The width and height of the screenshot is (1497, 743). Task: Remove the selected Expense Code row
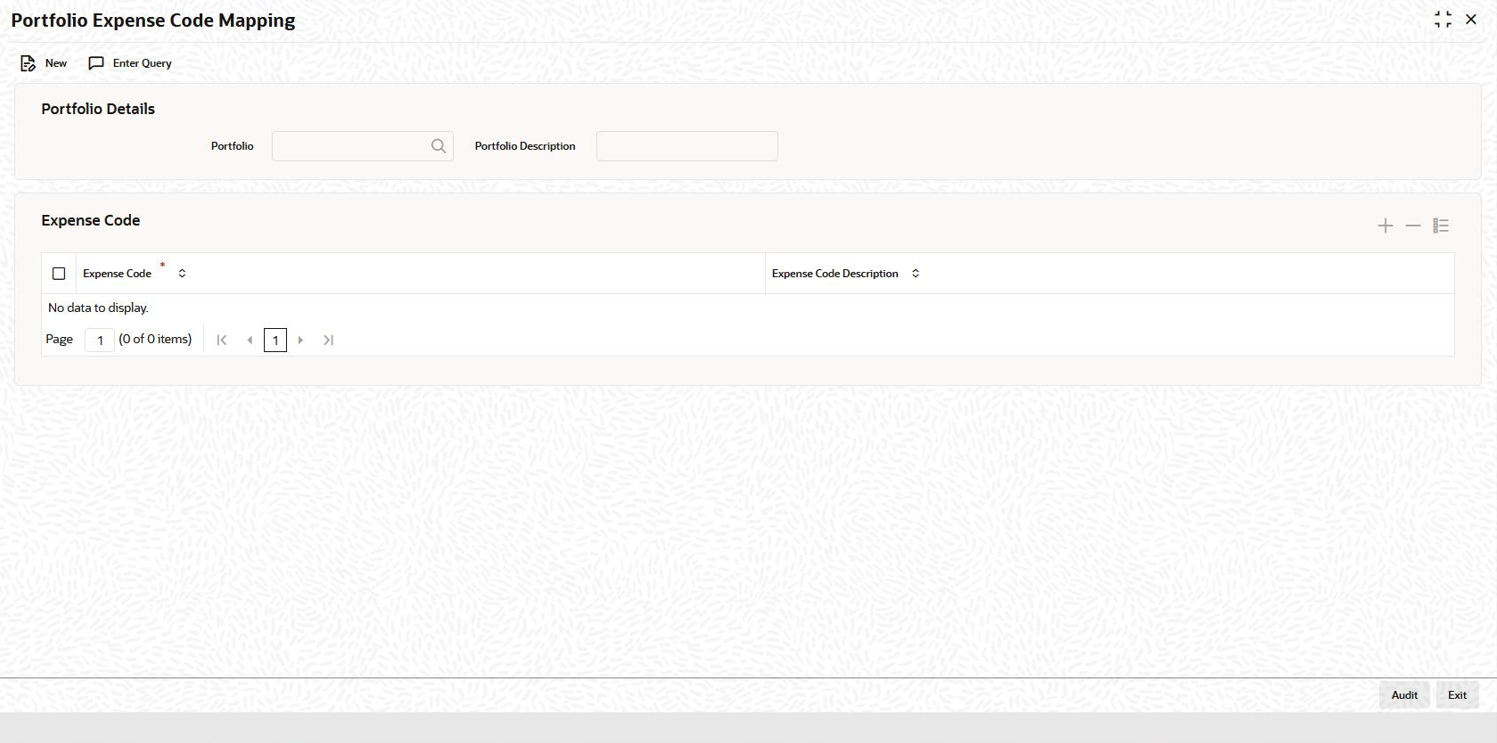pyautogui.click(x=1413, y=225)
